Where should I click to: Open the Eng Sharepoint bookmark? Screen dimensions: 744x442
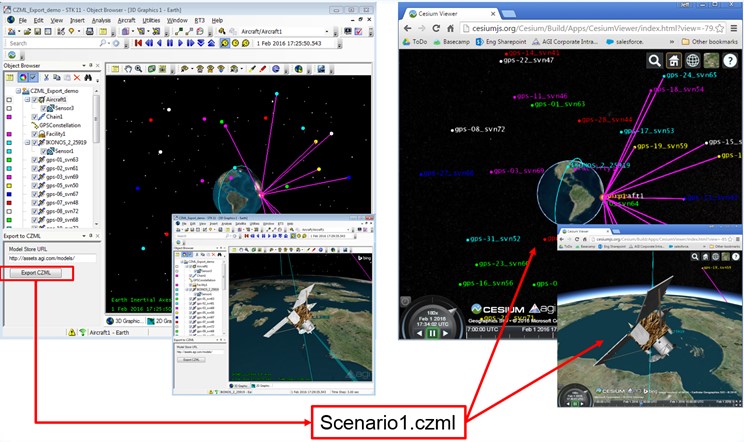point(501,42)
